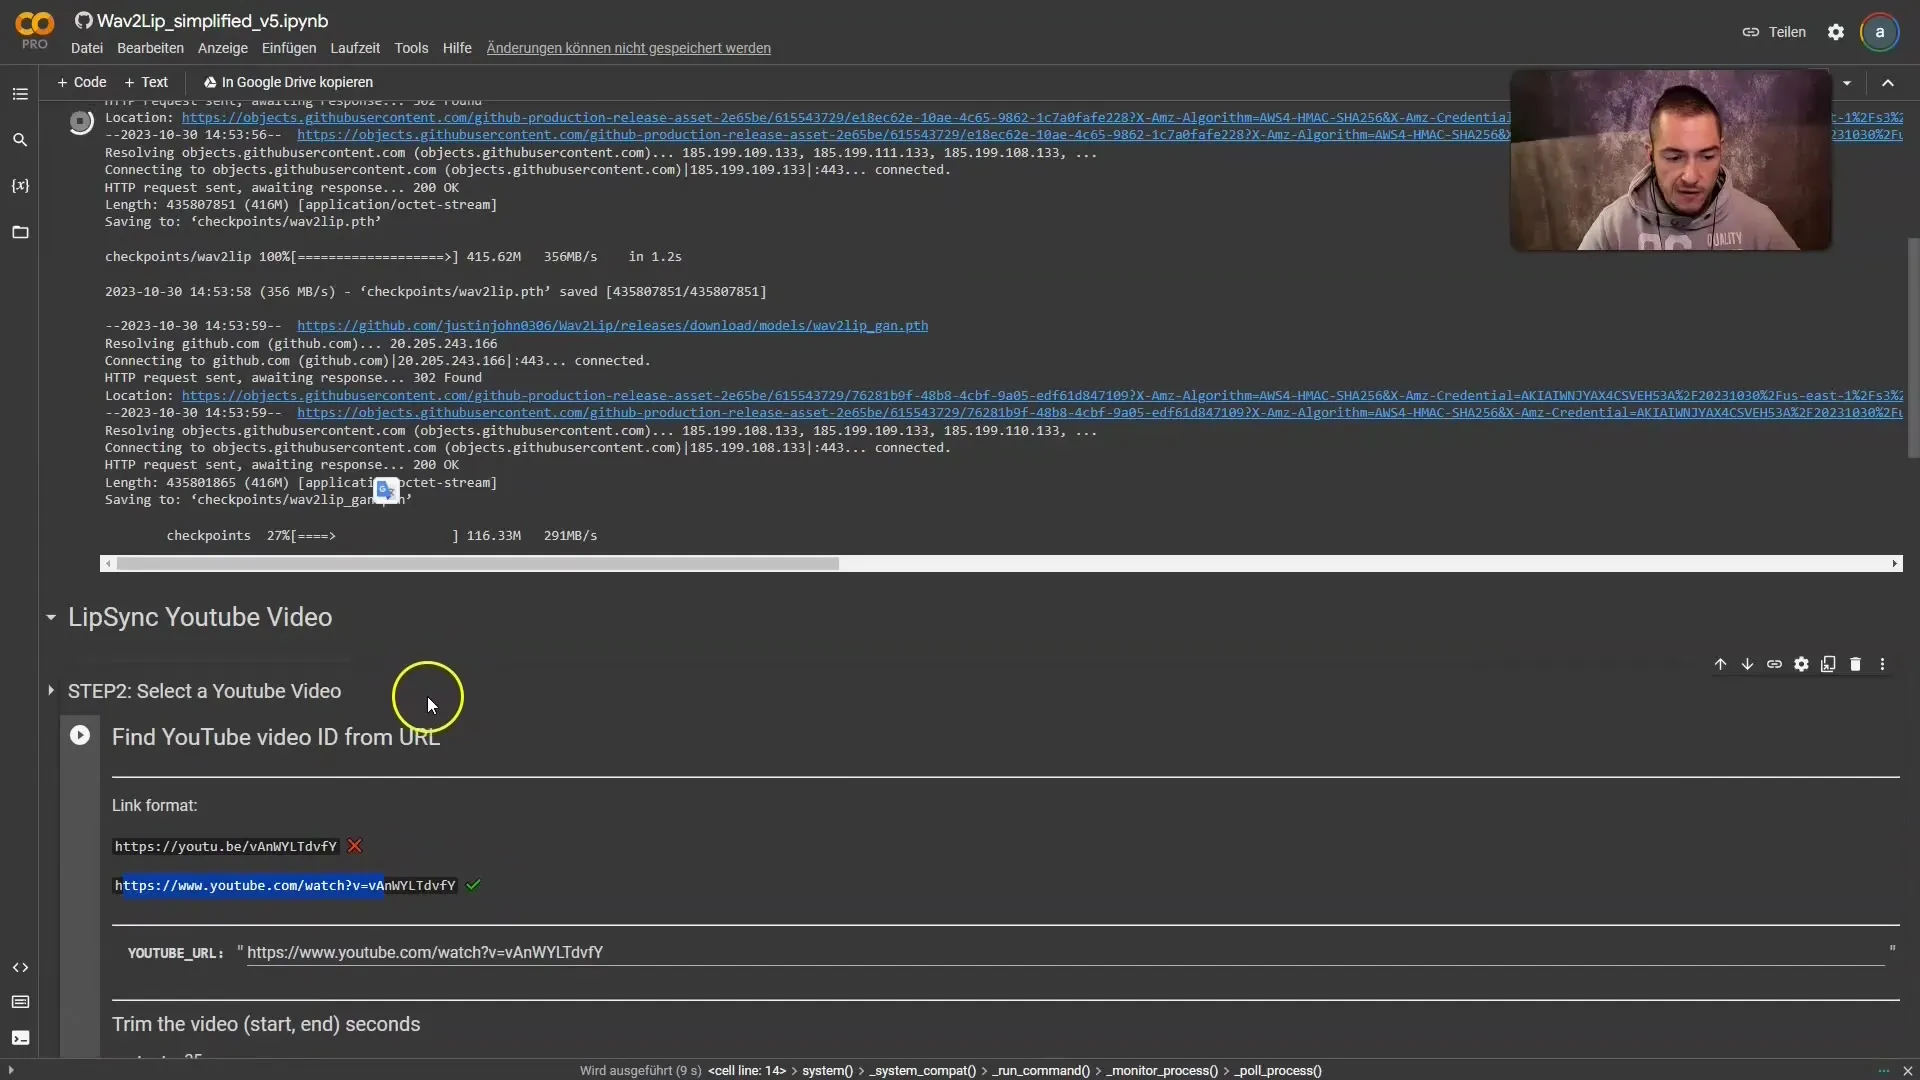Click the search/magnifier sidebar icon
Viewport: 1920px width, 1080px height.
pos(20,138)
